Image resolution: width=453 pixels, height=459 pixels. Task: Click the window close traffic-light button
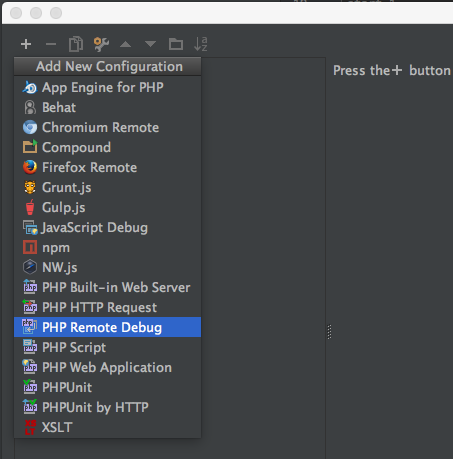point(16,13)
